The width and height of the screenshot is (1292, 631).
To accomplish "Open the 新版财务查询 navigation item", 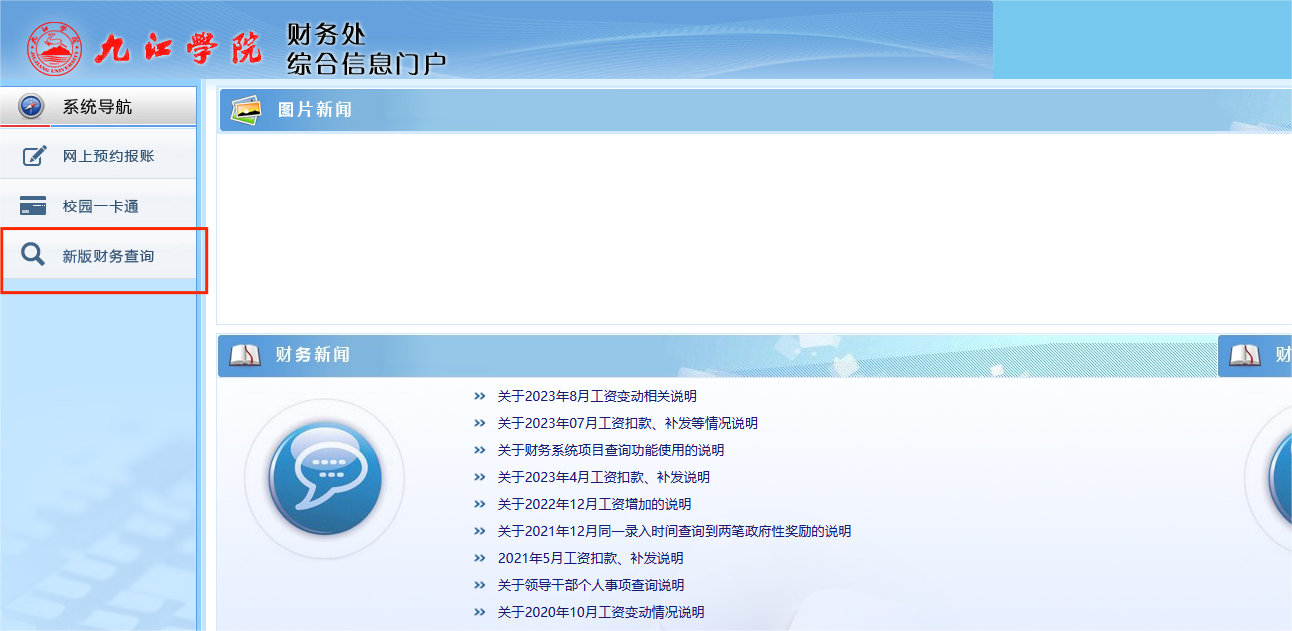I will 108,256.
